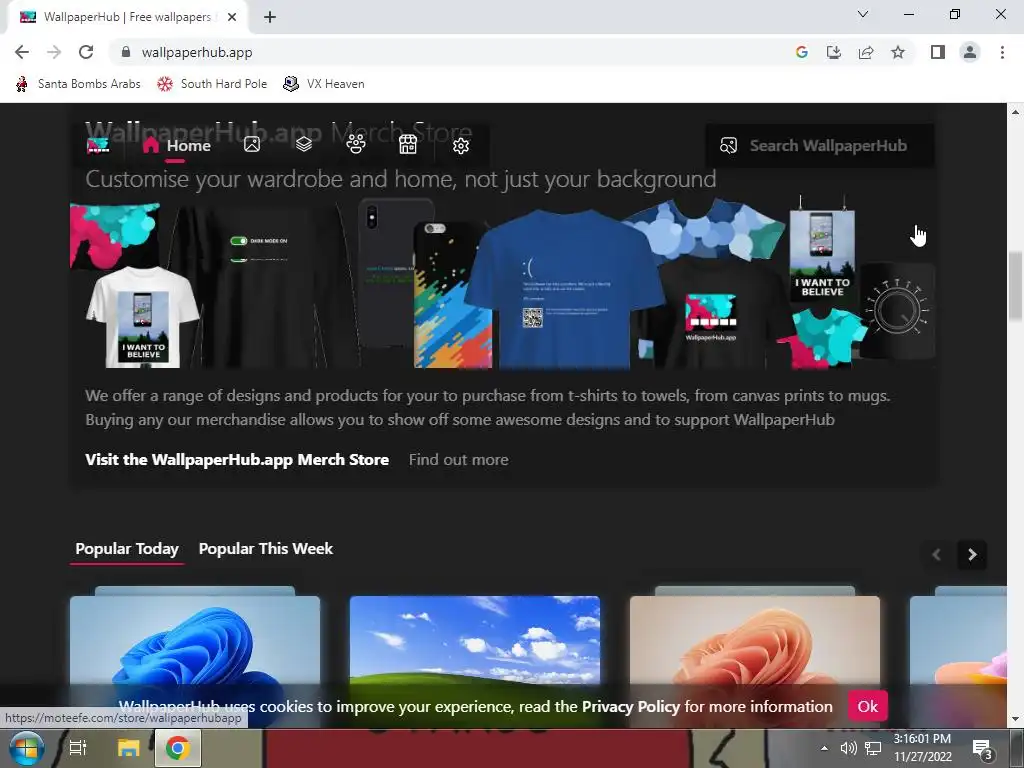Expand the tab search chevron
Screen dimensions: 1024x768
[863, 14]
